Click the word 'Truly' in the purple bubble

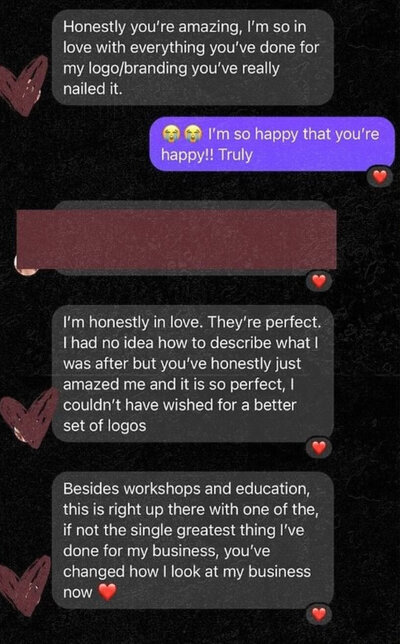pyautogui.click(x=235, y=155)
